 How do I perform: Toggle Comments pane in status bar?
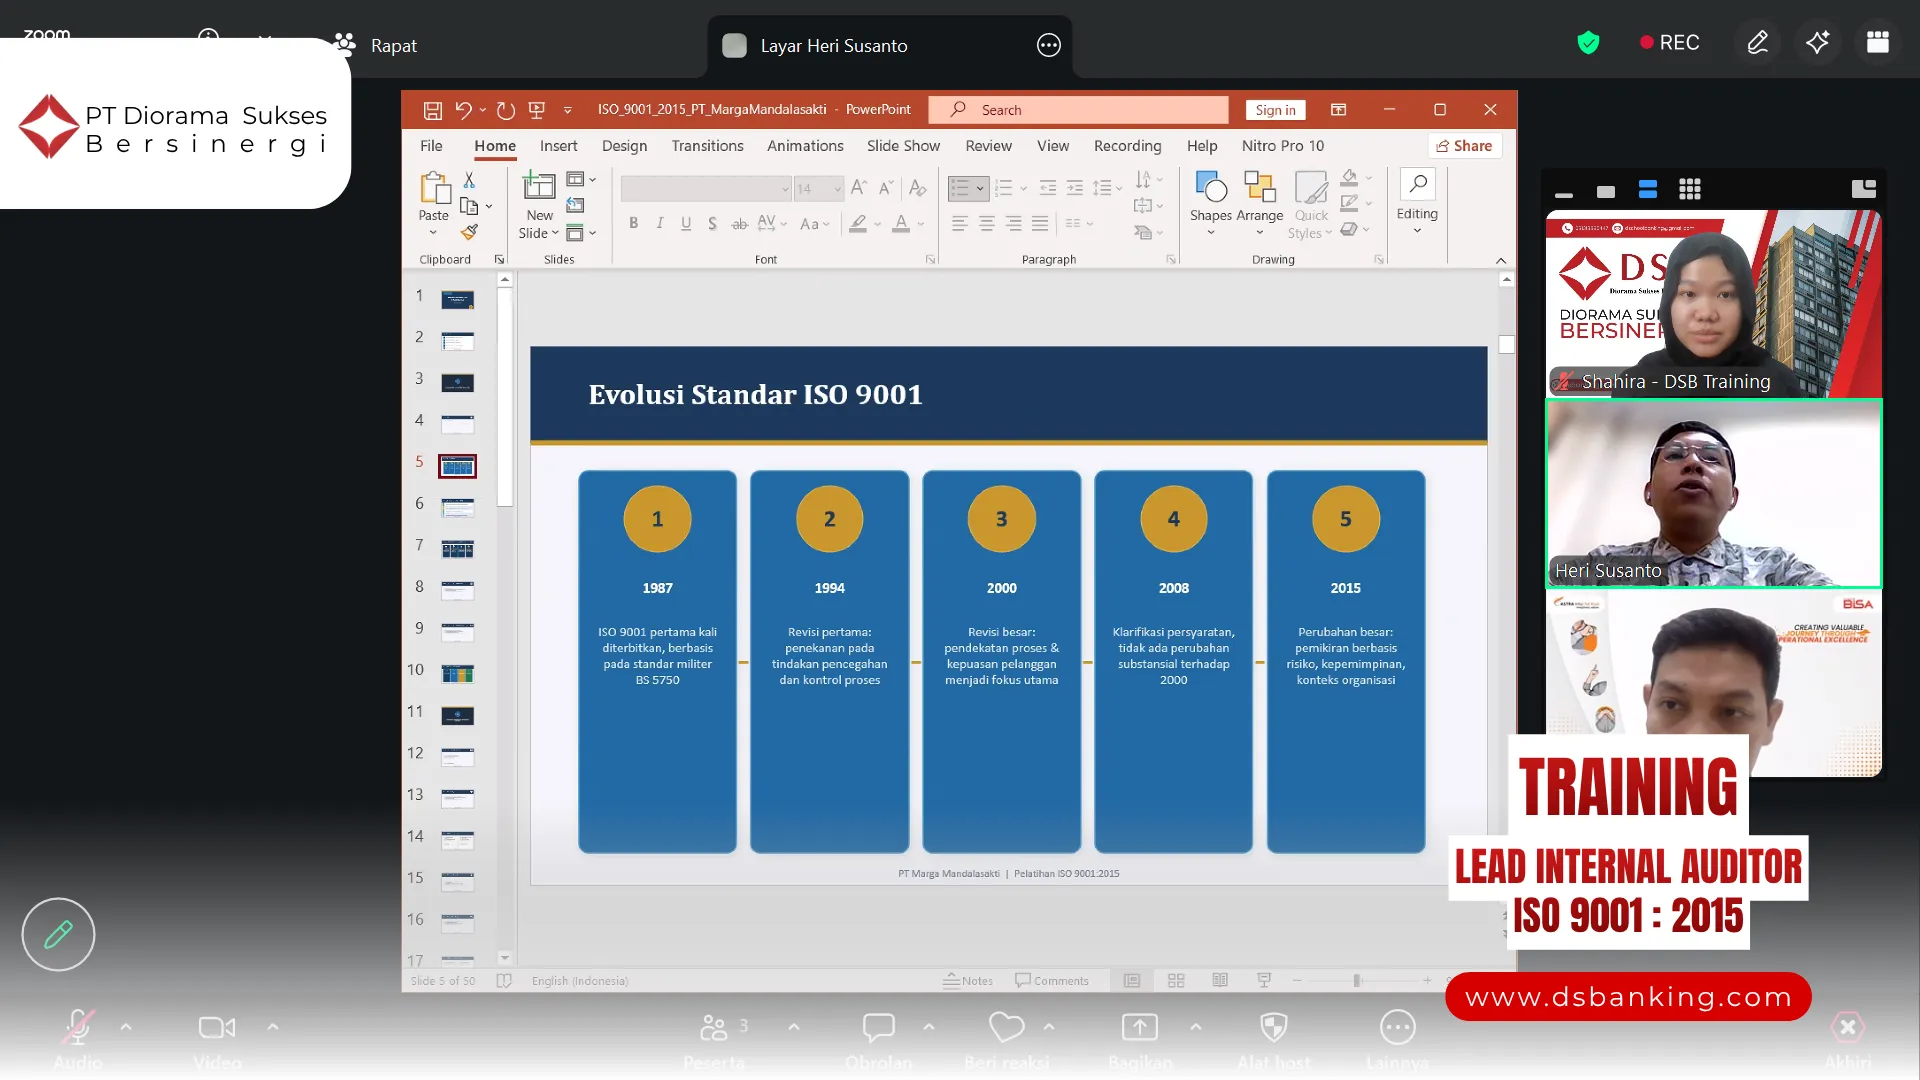click(1052, 981)
